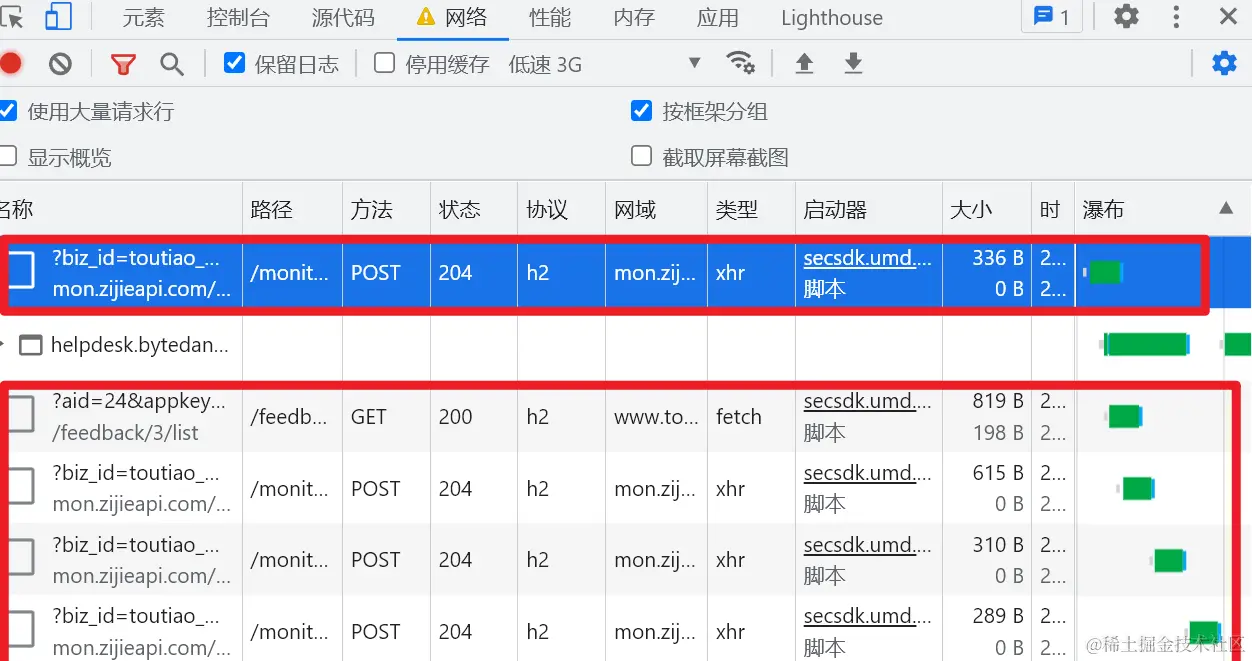Open secsdk.umd link in 310 B row
The image size is (1252, 661).
point(867,545)
